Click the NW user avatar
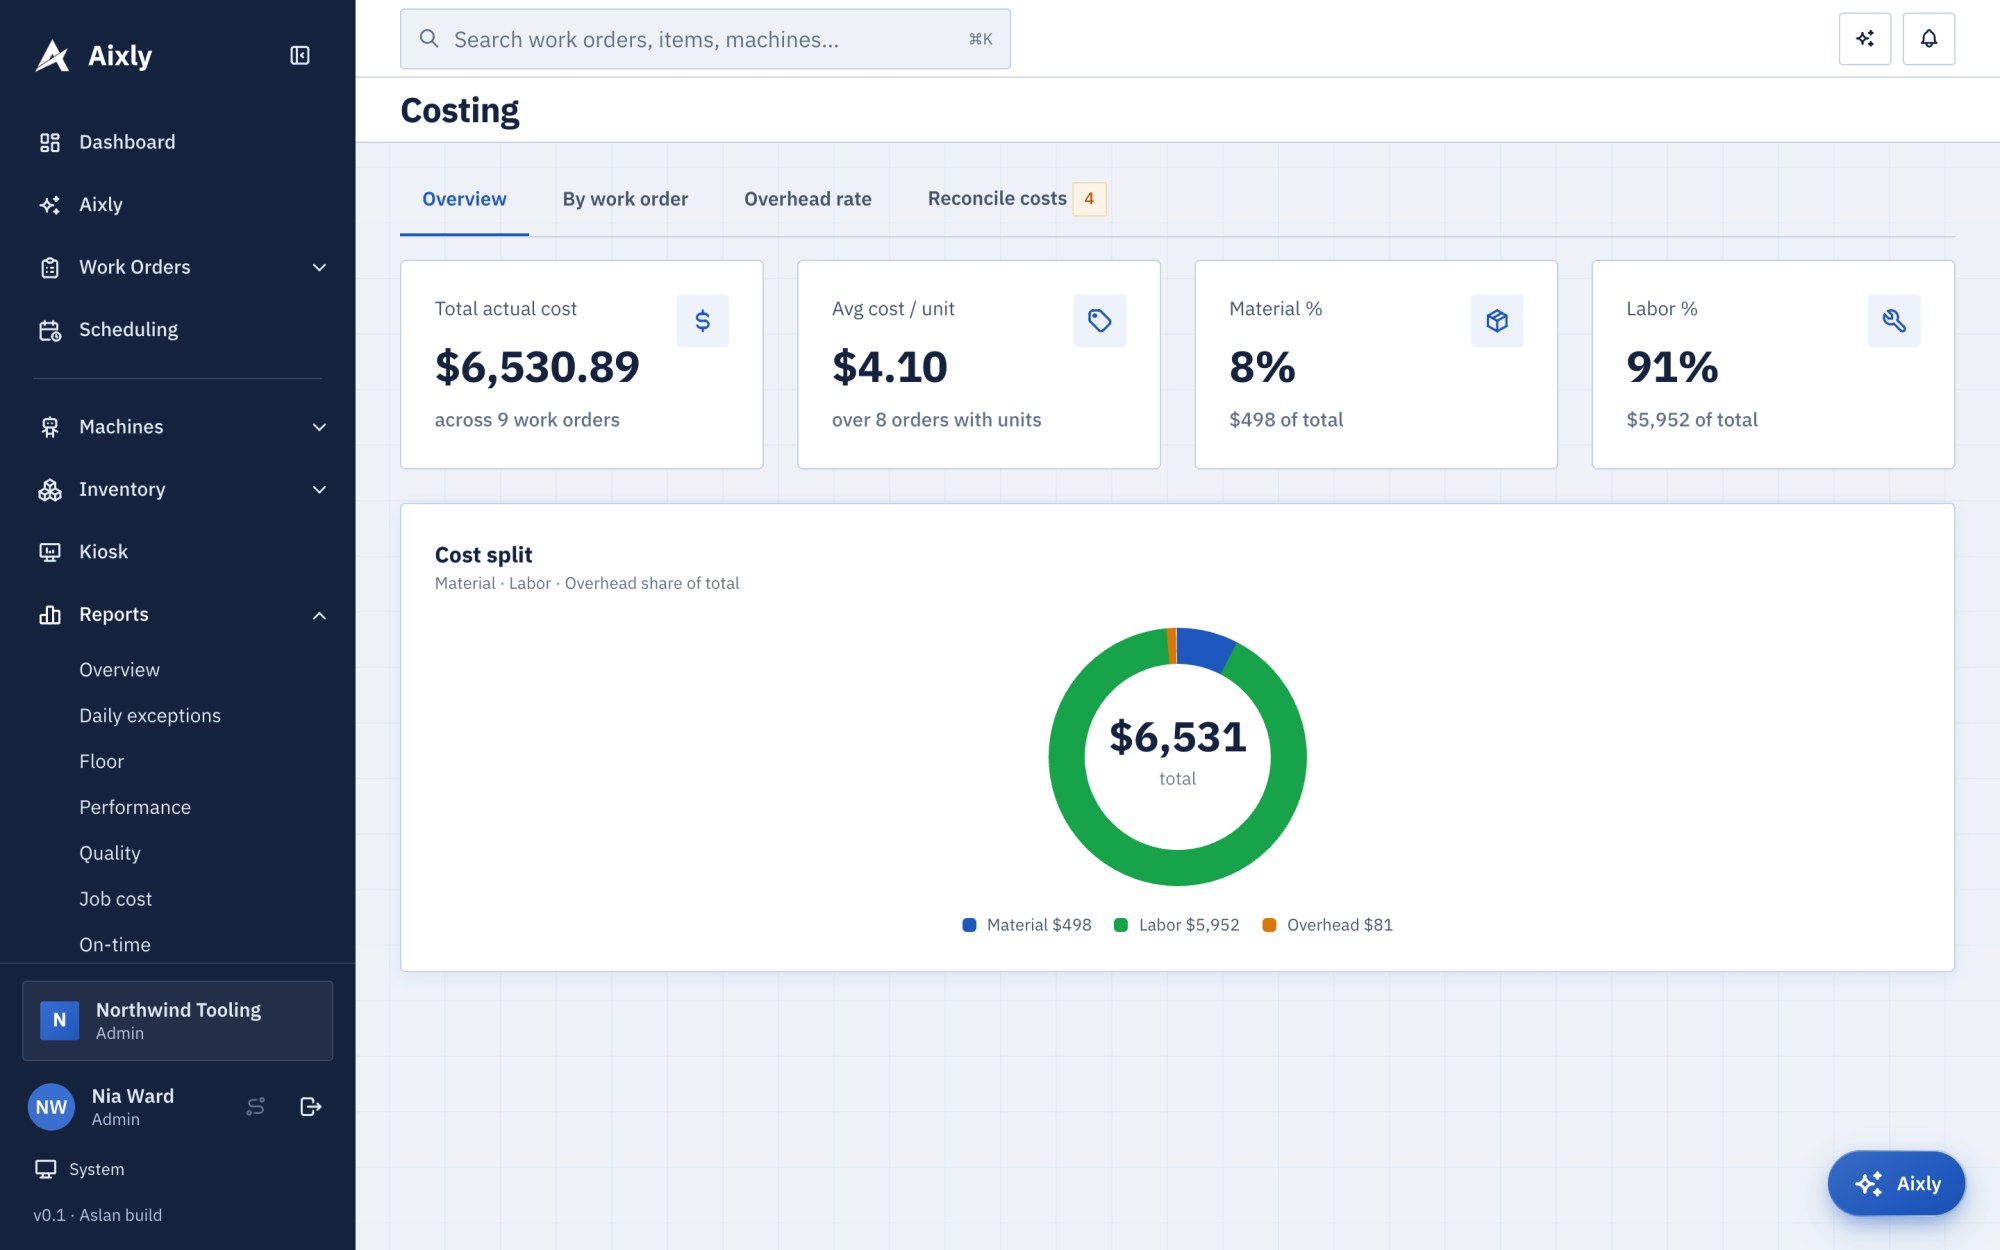The width and height of the screenshot is (2000, 1250). click(52, 1107)
